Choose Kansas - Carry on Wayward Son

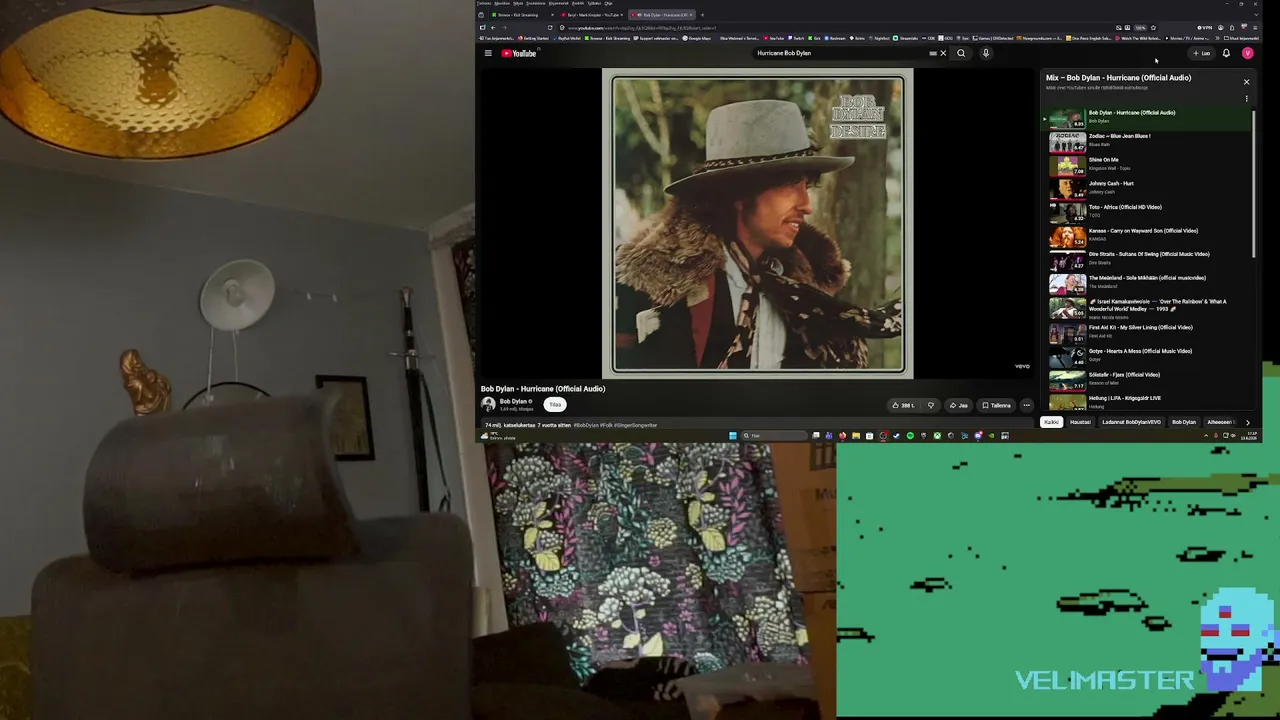(x=1148, y=235)
